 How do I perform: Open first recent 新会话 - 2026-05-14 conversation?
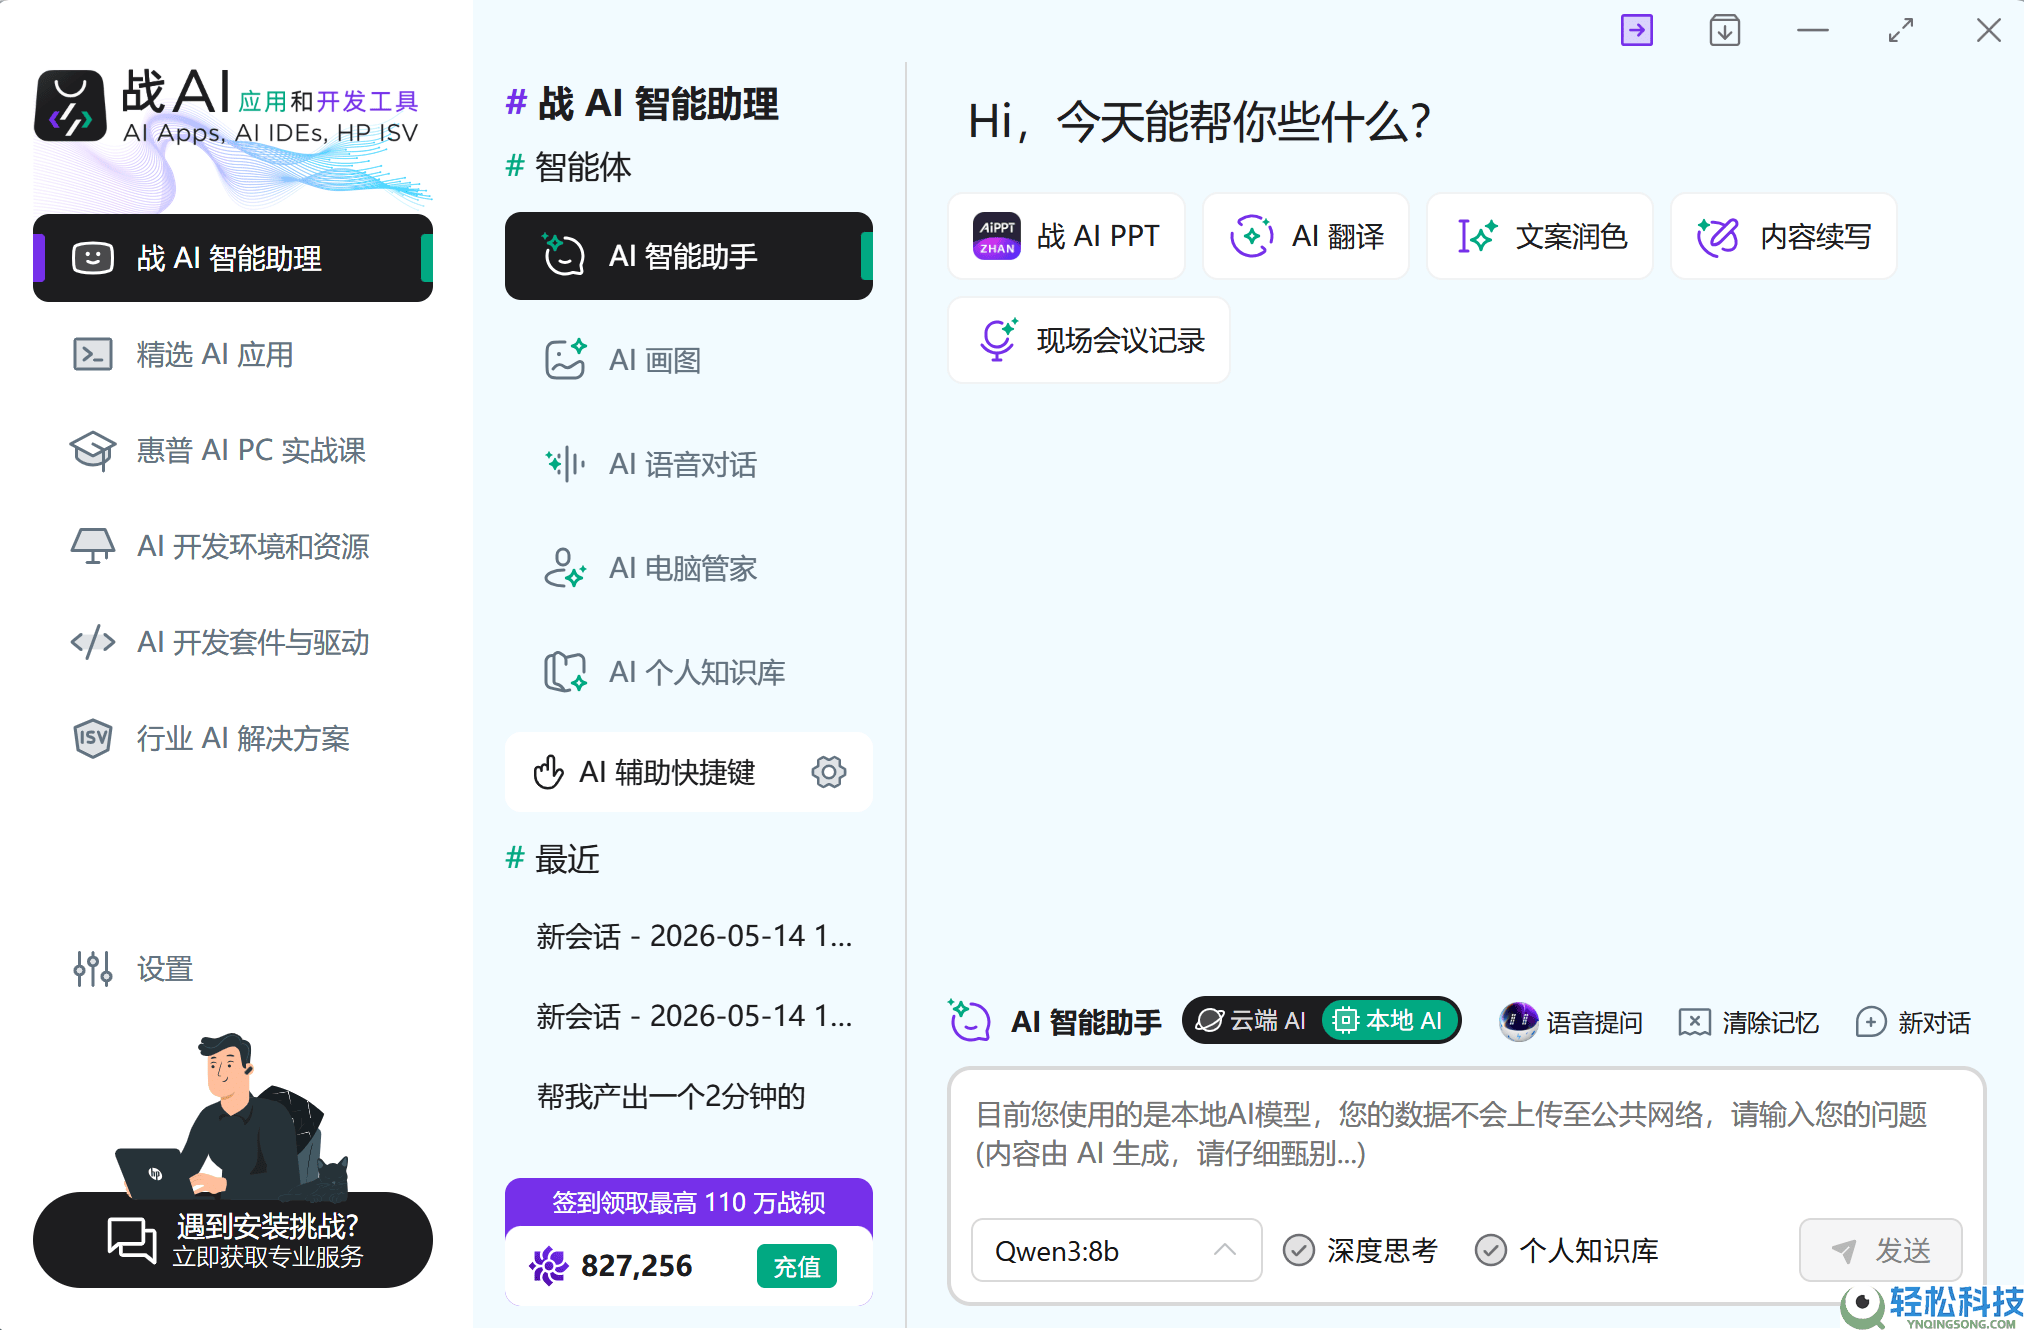click(x=694, y=936)
